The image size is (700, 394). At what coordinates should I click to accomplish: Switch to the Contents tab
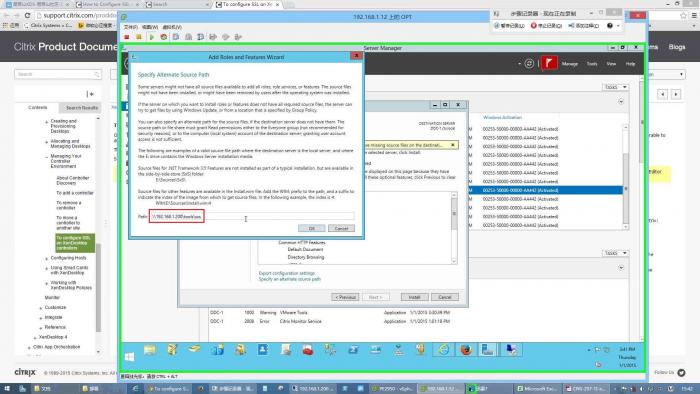[38, 108]
